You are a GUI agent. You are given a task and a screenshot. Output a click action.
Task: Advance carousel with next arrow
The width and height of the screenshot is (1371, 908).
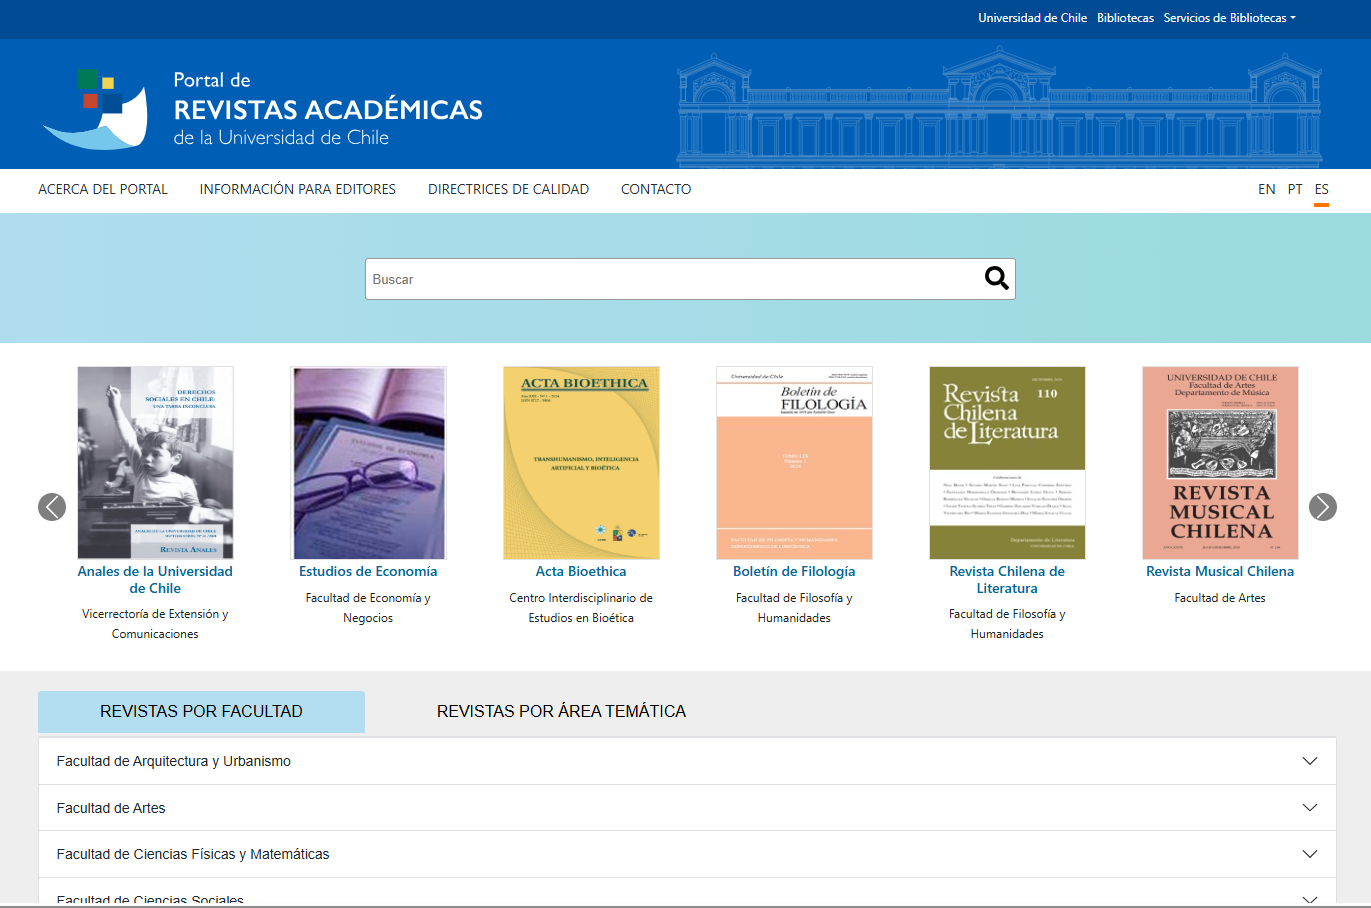coord(1322,507)
